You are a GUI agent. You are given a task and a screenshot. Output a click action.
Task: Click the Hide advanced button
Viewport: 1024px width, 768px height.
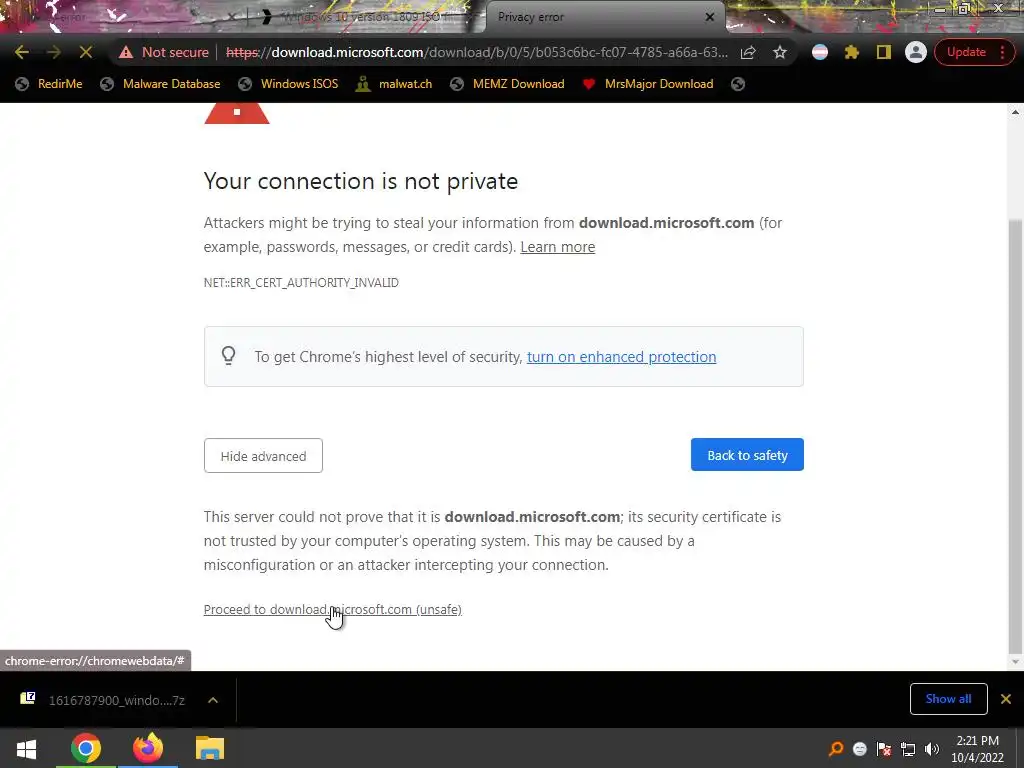(263, 456)
